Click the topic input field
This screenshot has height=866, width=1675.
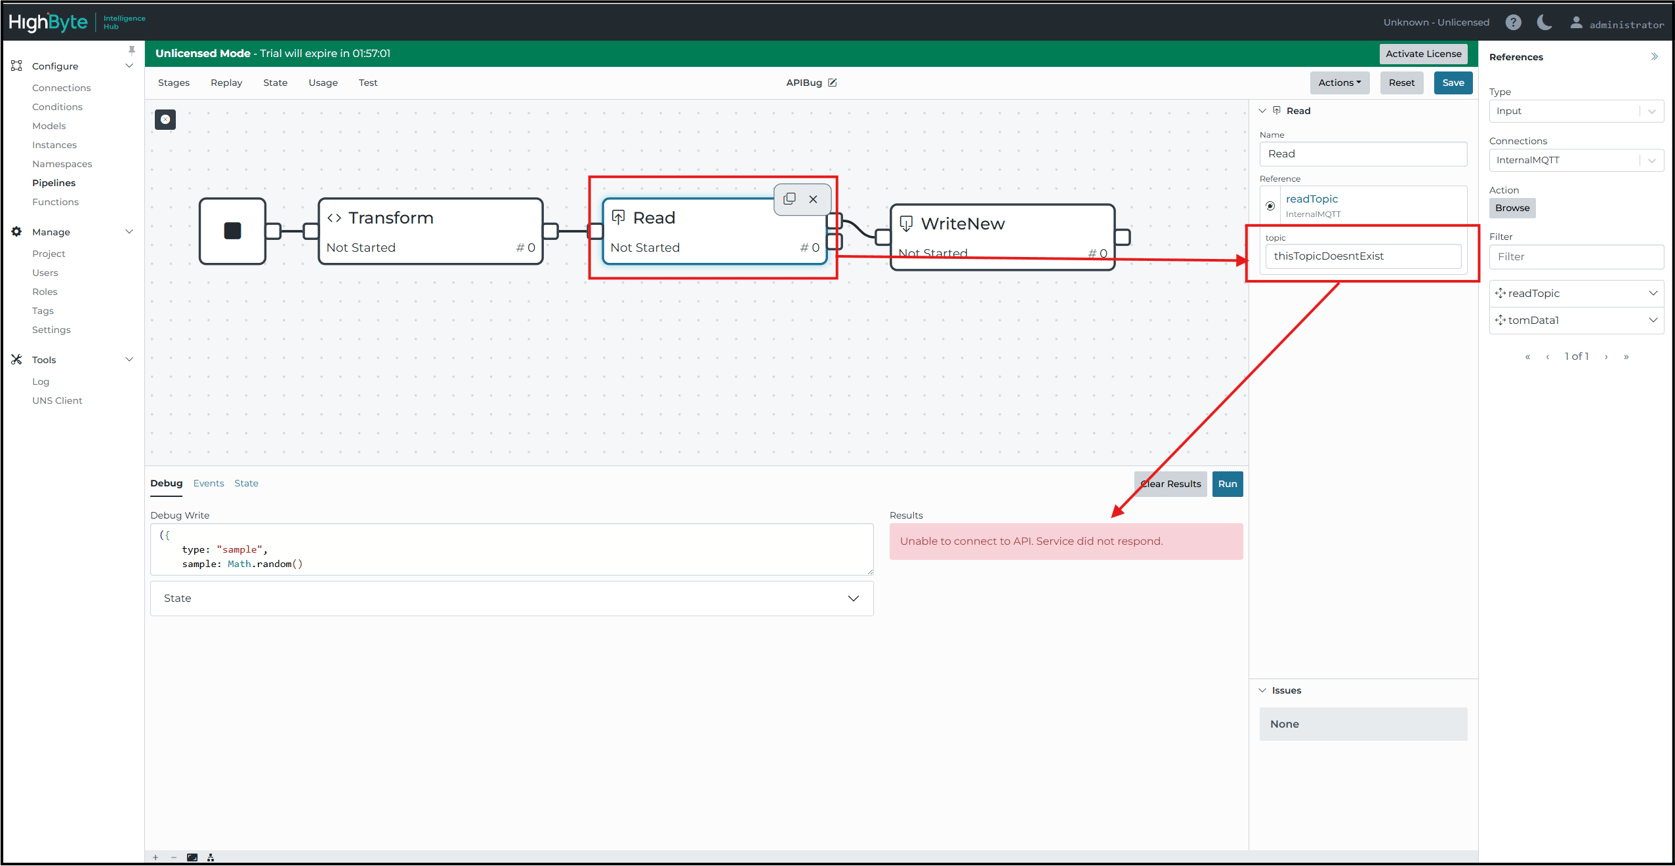click(x=1362, y=256)
